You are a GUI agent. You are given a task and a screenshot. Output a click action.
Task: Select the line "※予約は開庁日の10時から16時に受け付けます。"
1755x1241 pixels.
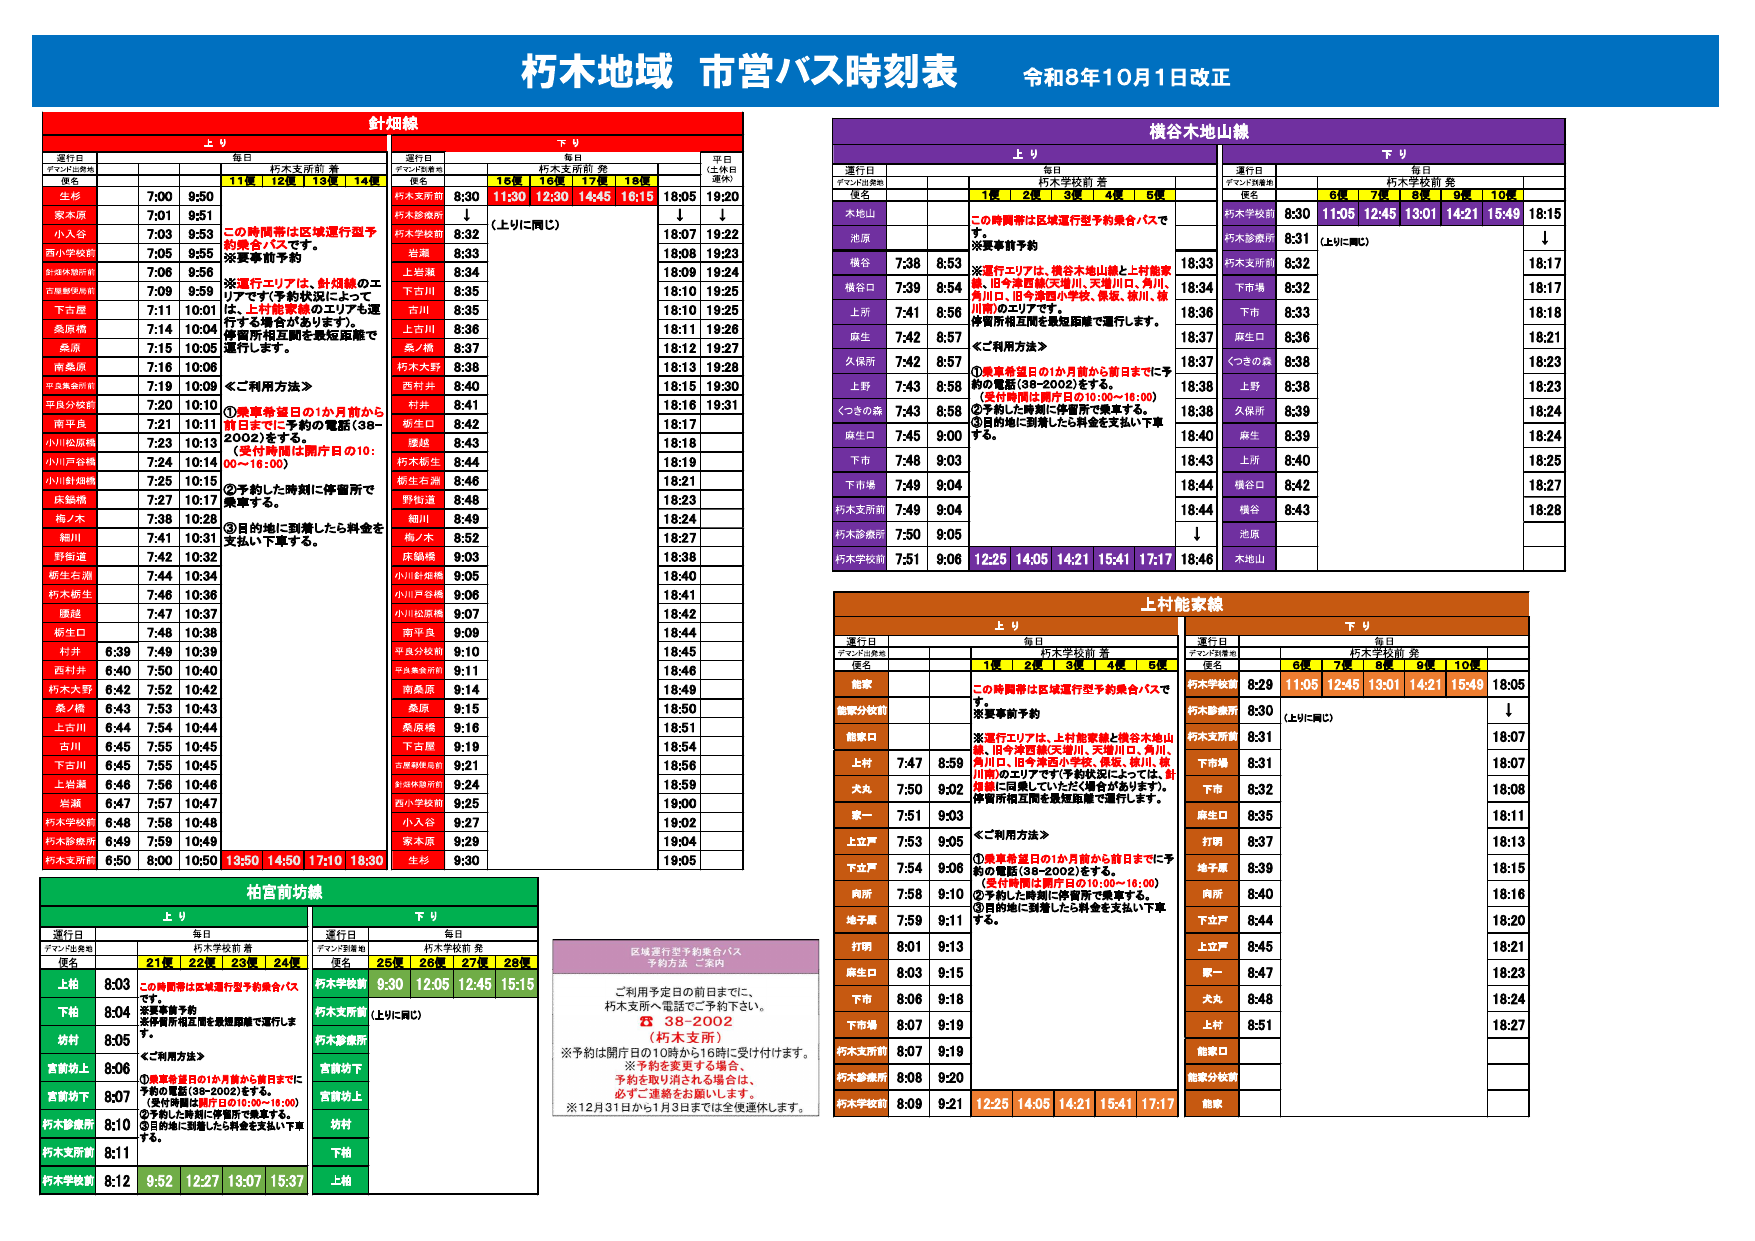point(685,1053)
